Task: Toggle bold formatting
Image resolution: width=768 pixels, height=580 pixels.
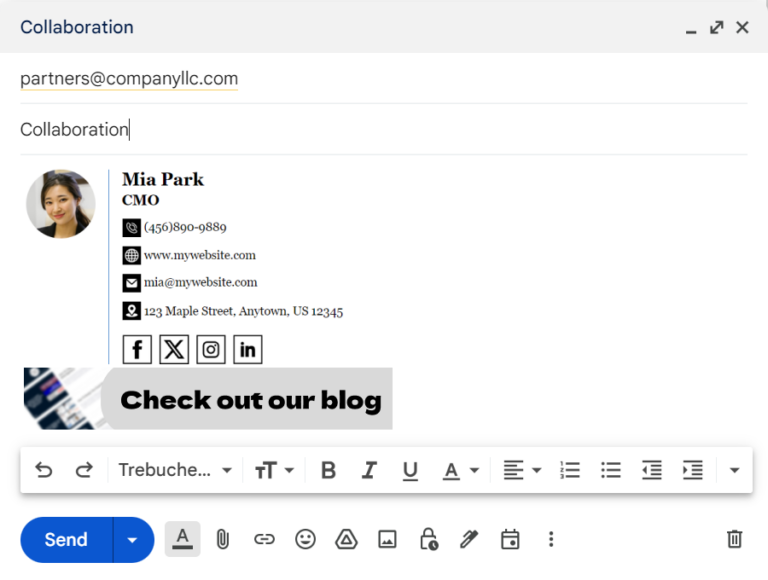Action: pyautogui.click(x=328, y=470)
